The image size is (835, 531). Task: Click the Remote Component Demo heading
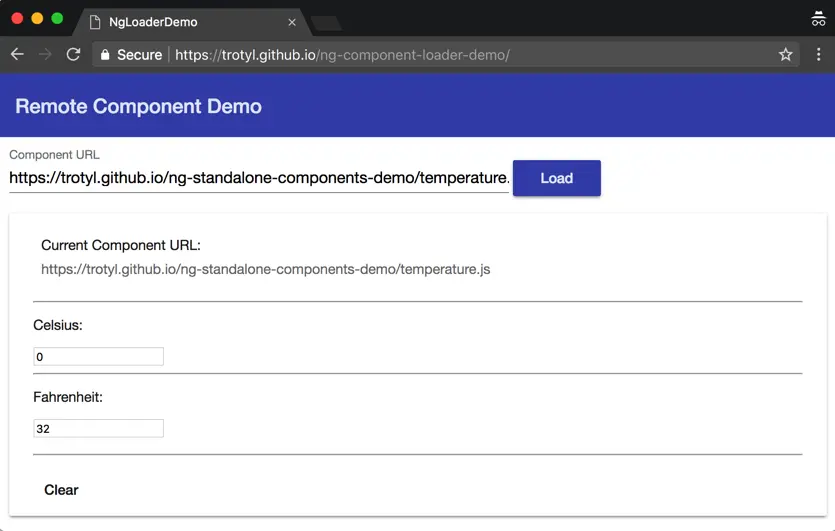point(139,106)
